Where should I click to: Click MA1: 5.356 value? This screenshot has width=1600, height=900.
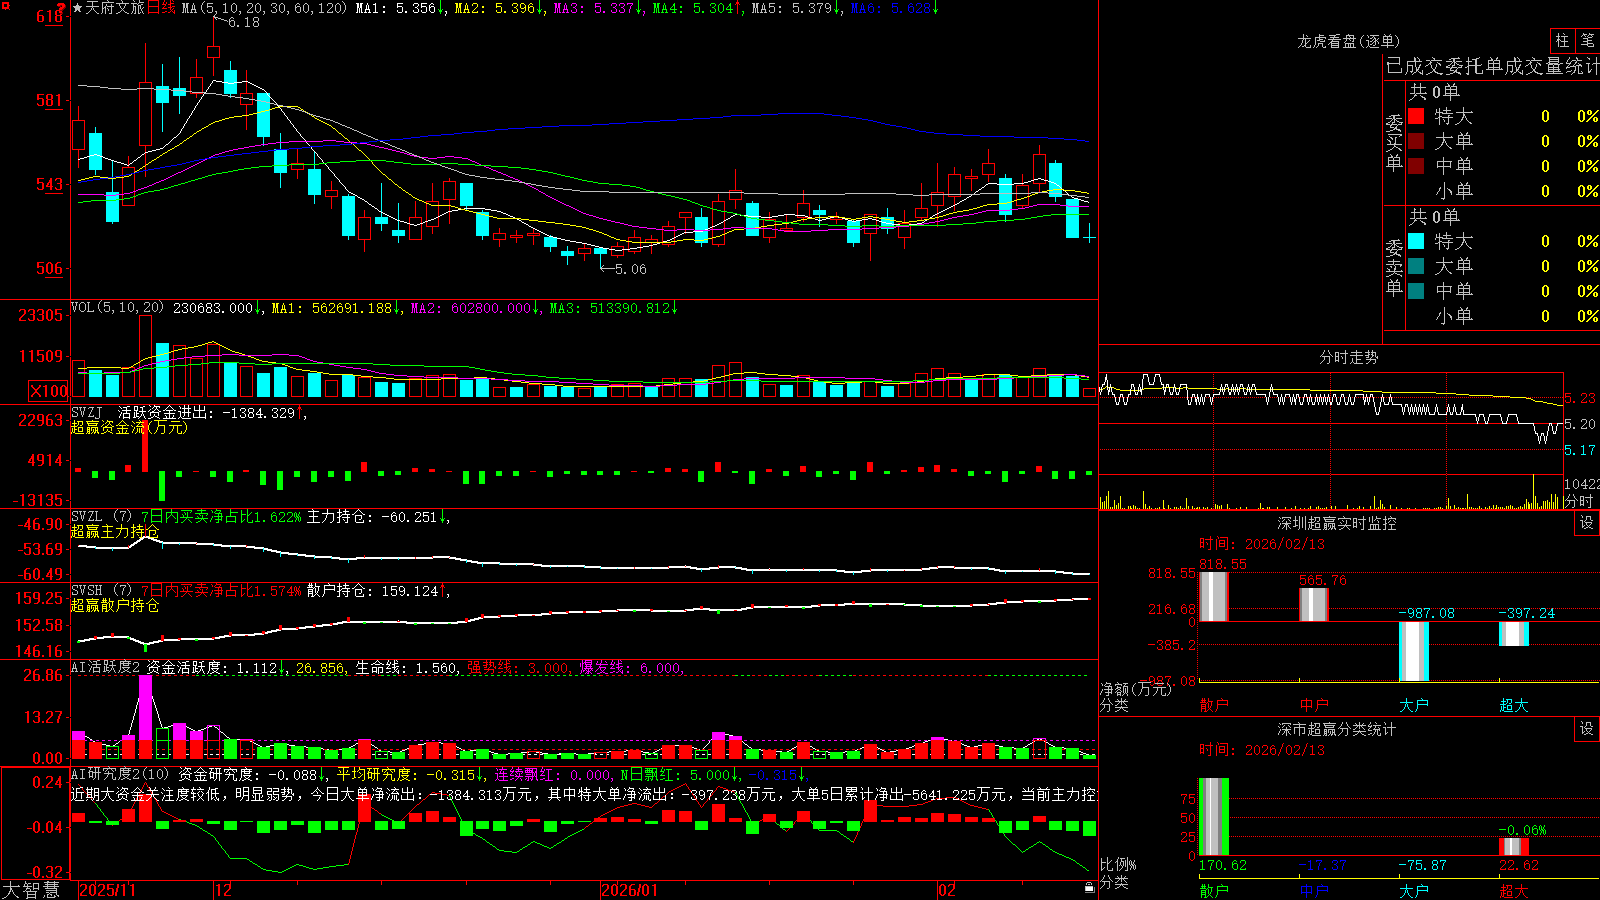point(400,8)
